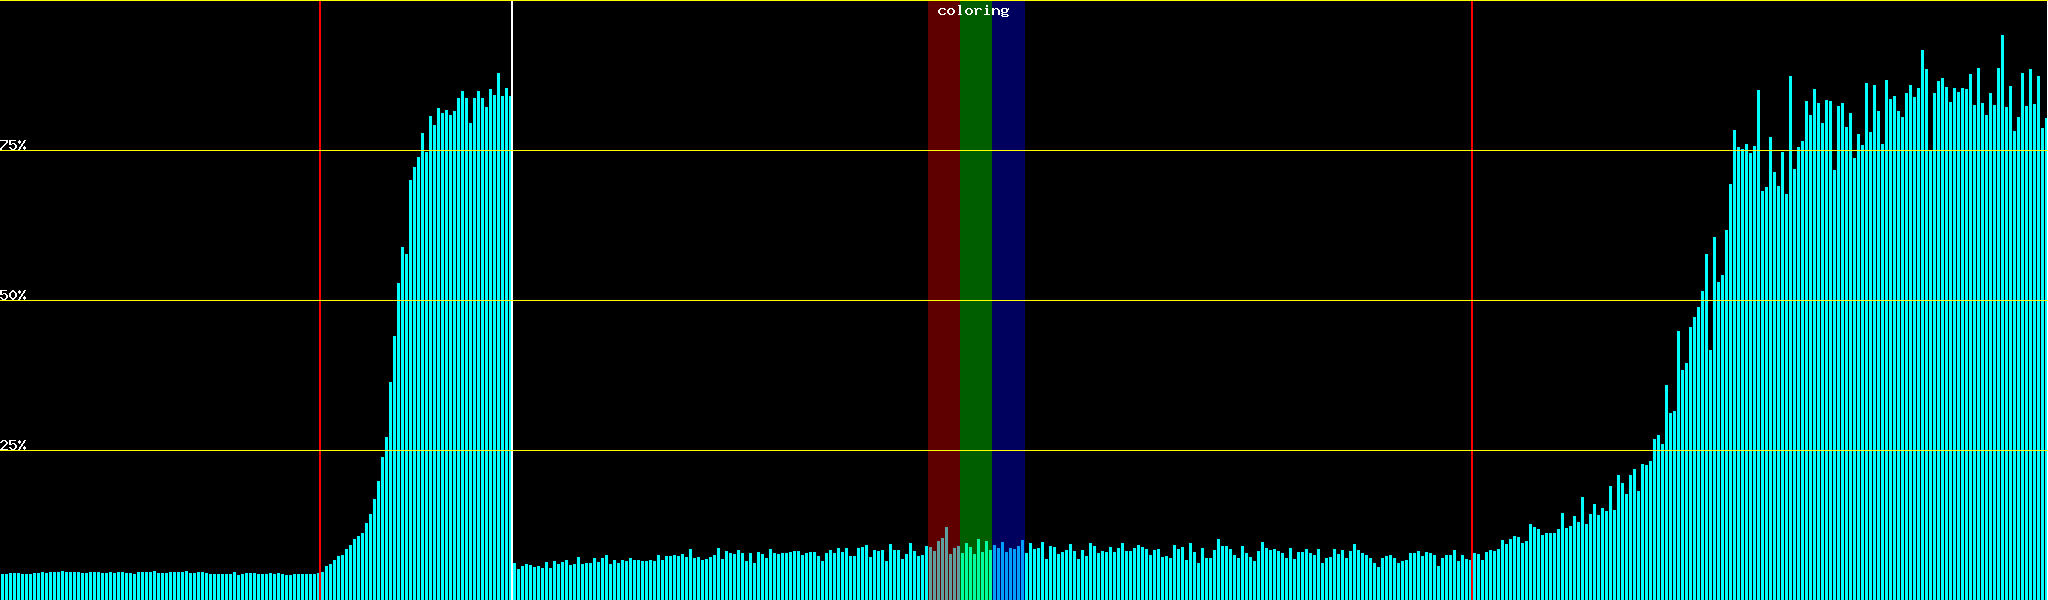This screenshot has height=600, width=2048.
Task: Click the 75% axis label
Action: coord(13,145)
